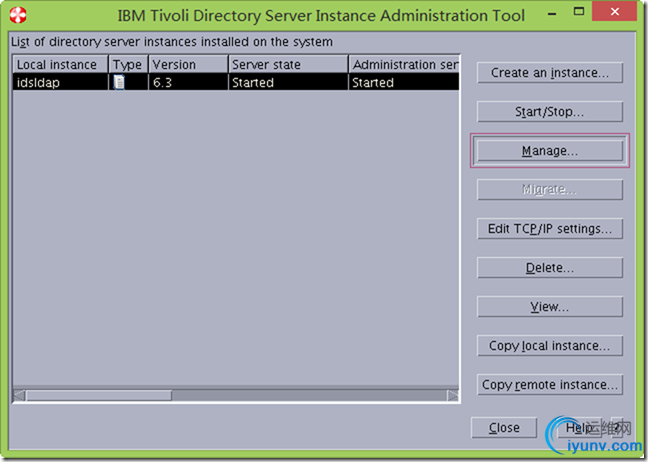Click the Local instance column header
Viewport: 648px width, 462px height.
(60, 64)
